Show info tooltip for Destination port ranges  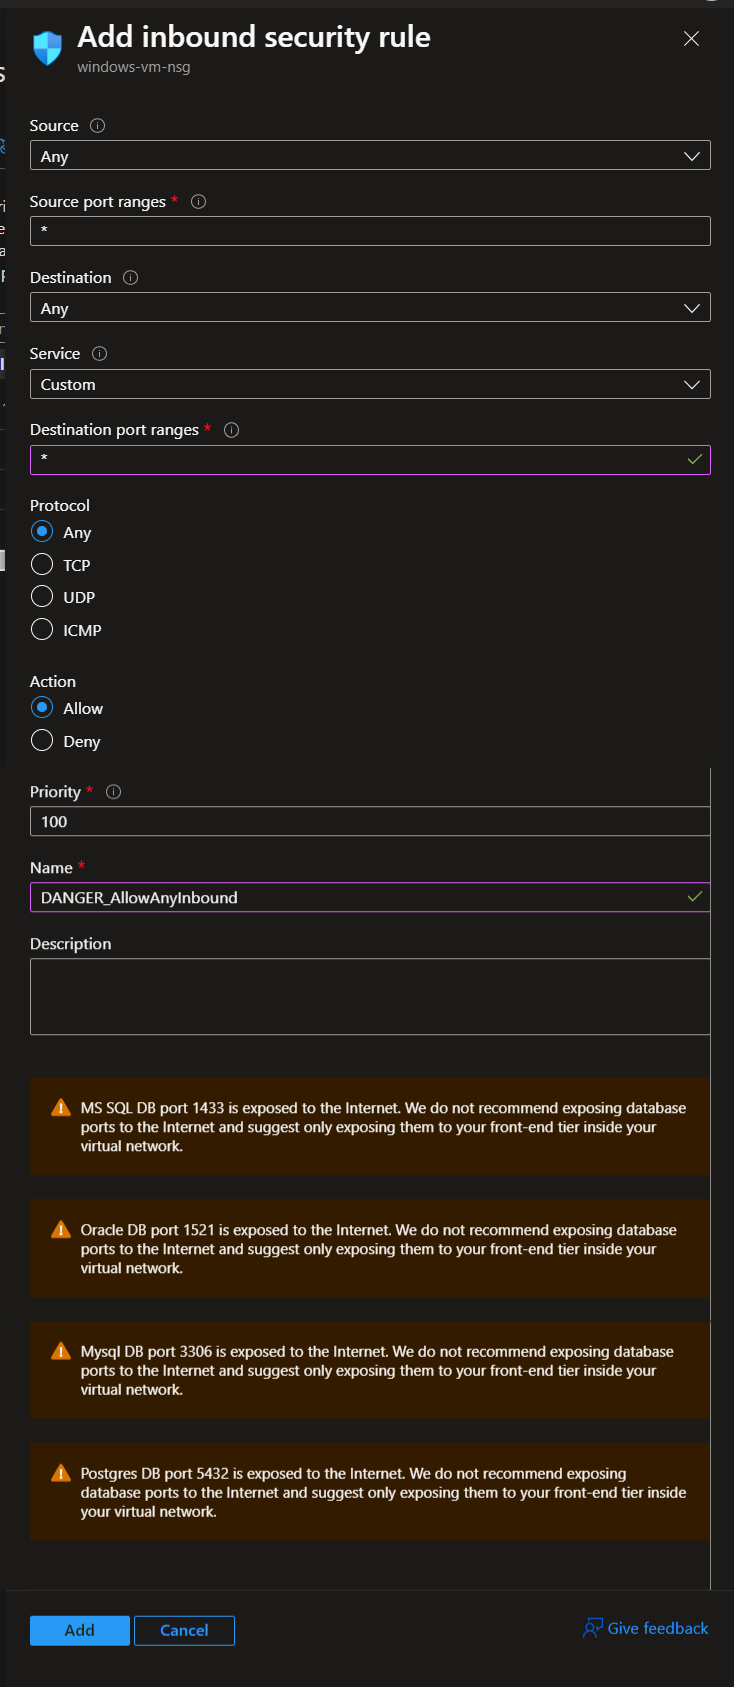point(231,430)
